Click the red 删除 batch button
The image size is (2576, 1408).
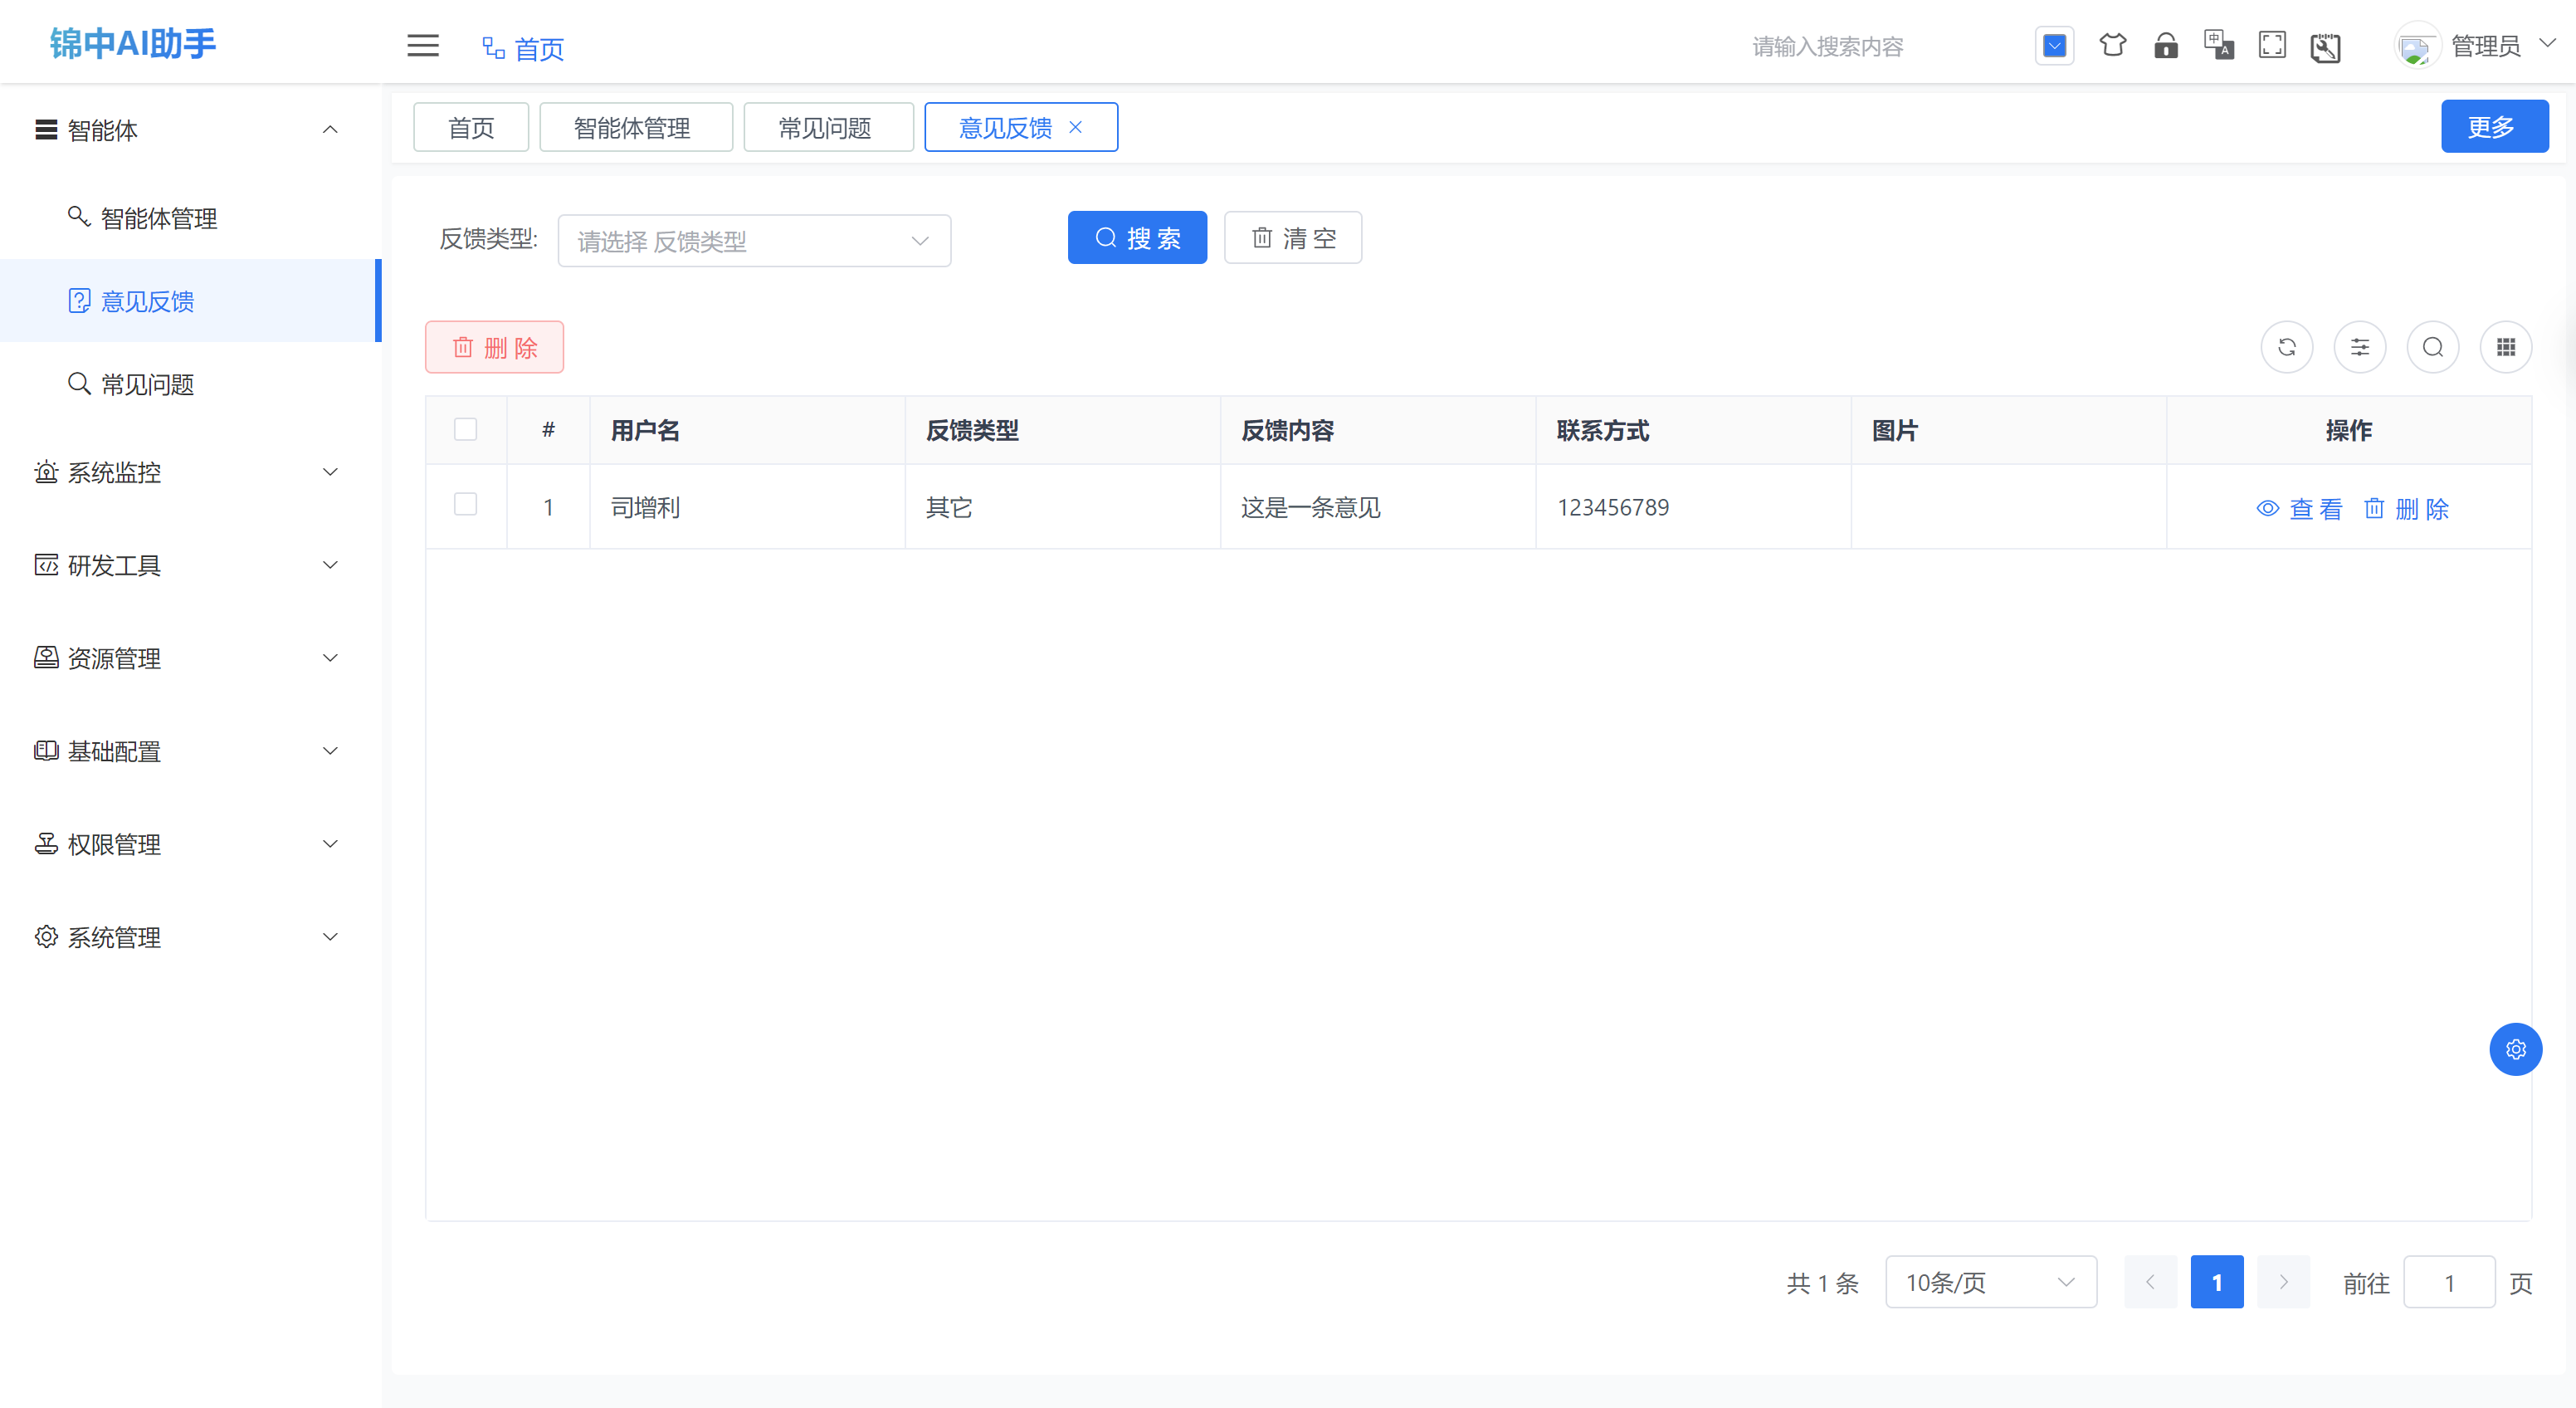[494, 348]
